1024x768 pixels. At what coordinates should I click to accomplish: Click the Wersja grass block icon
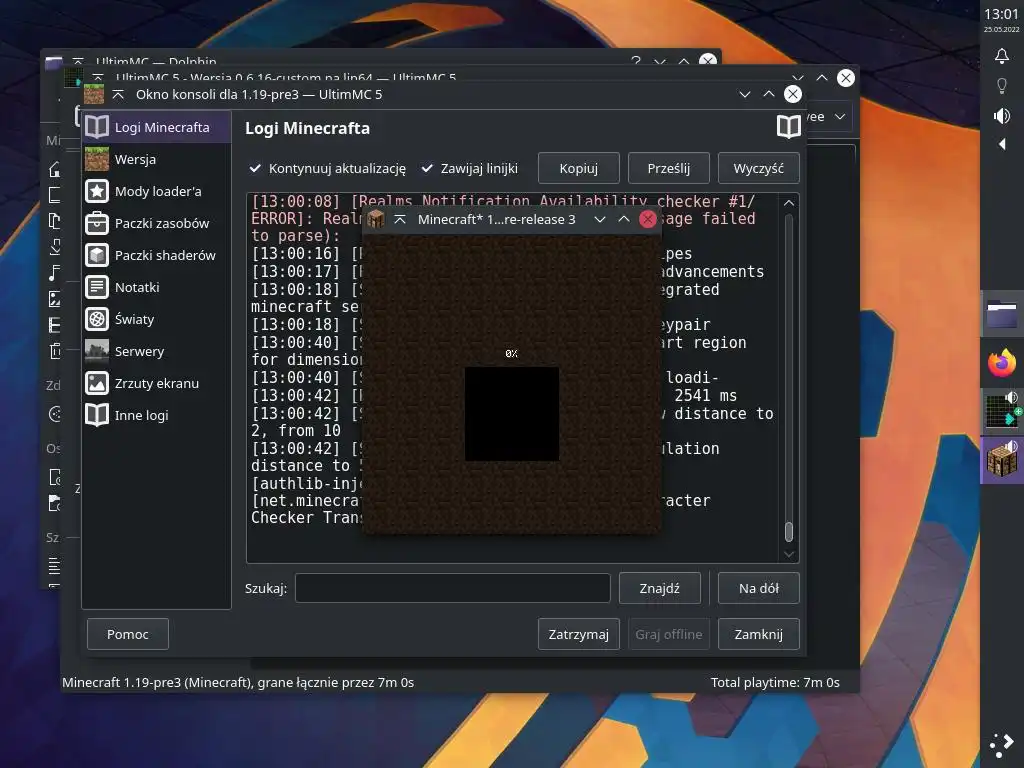pyautogui.click(x=97, y=159)
